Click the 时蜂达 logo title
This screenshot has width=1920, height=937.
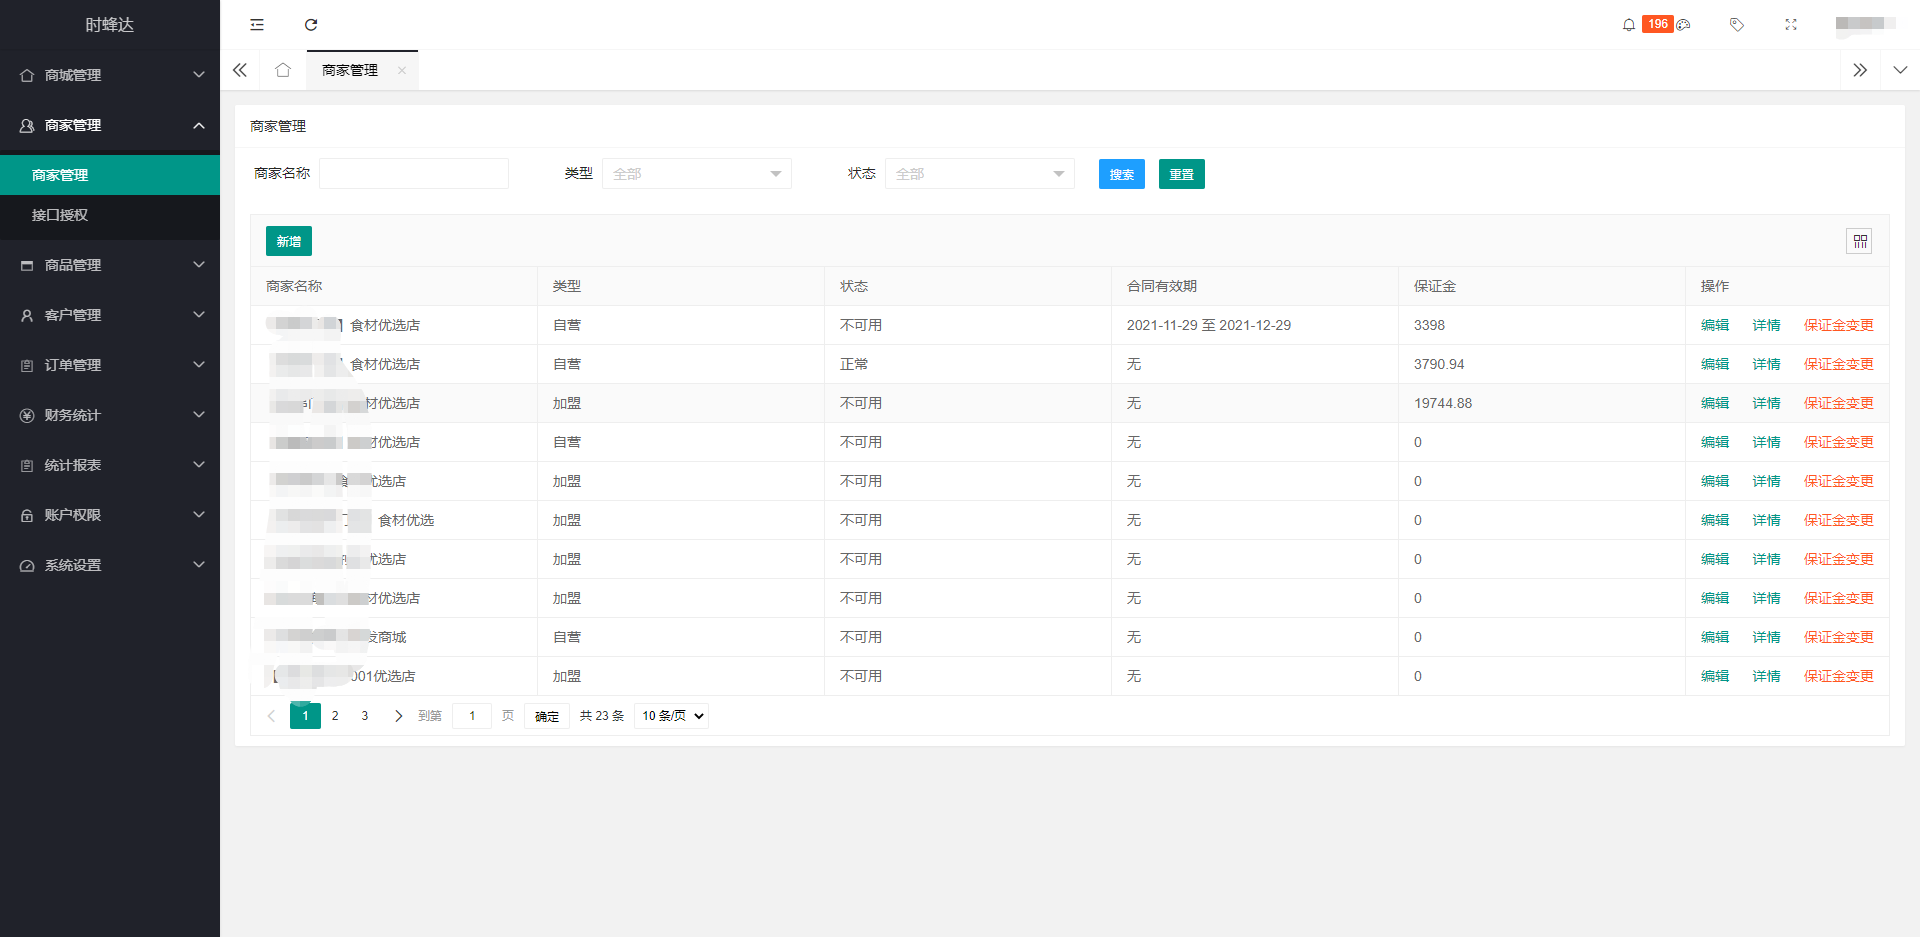110,25
